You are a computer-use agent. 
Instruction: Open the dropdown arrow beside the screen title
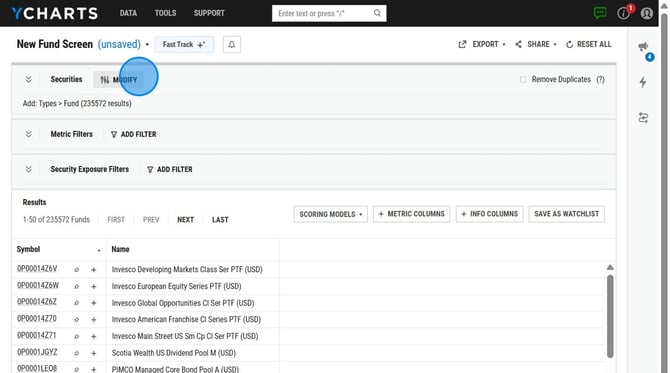147,44
